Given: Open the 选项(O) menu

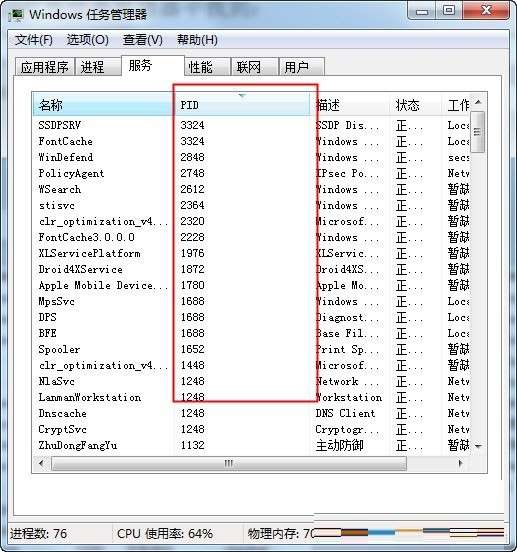Looking at the screenshot, I should 88,40.
